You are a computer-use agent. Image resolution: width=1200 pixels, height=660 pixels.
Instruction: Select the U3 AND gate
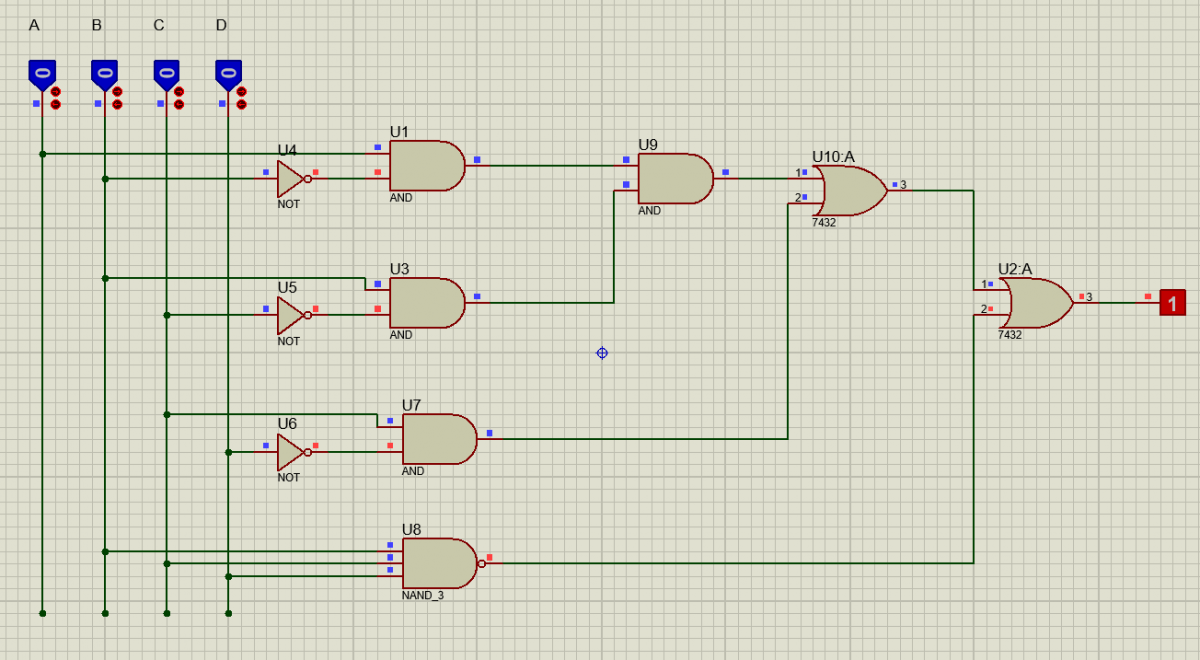(425, 303)
